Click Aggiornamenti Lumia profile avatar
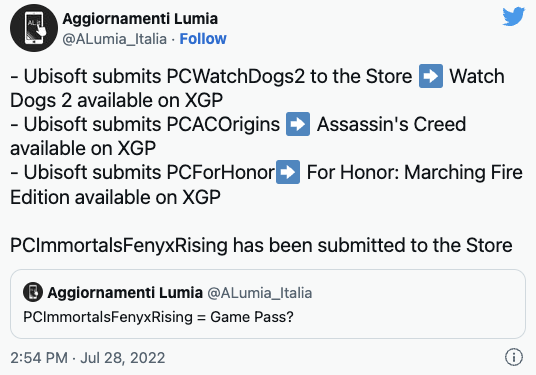Screen dimensions: 536x375 click(x=34, y=28)
